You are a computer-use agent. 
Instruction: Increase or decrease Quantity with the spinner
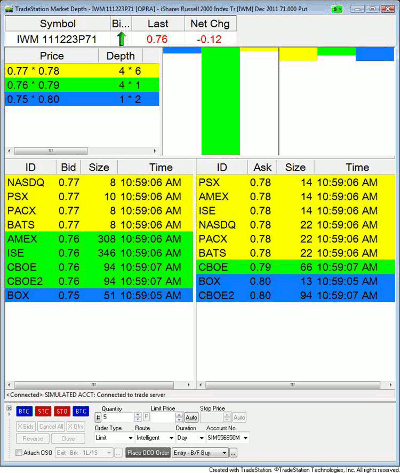pos(138,417)
